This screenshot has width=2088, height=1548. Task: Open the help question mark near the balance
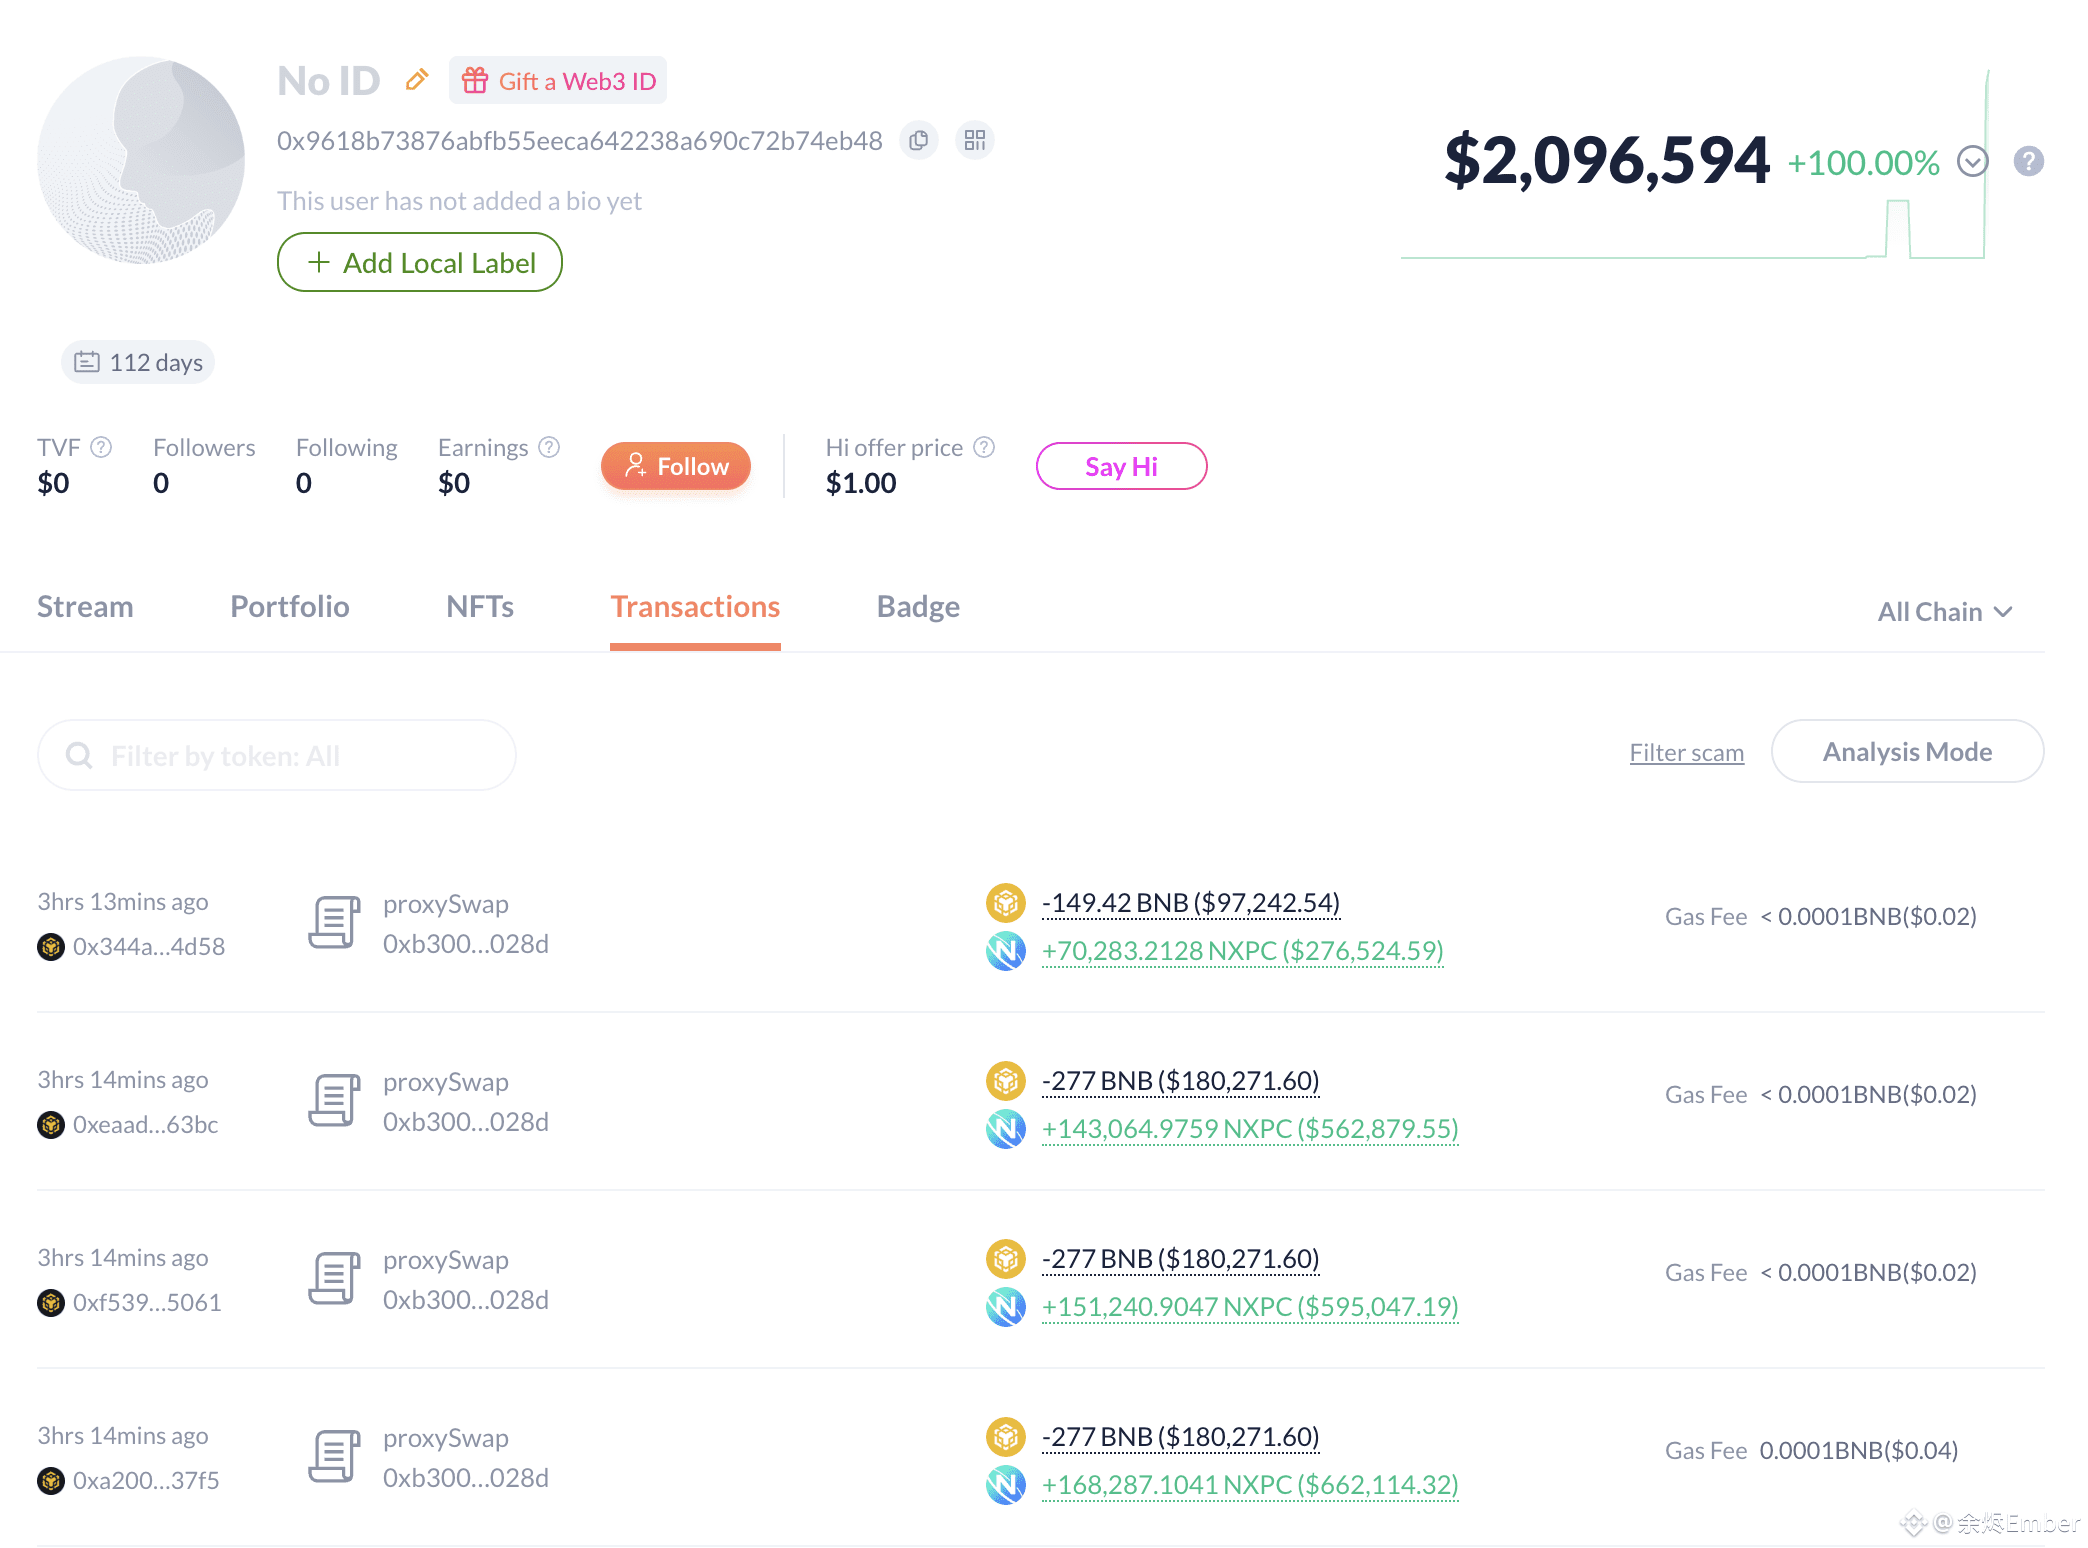(x=2029, y=161)
